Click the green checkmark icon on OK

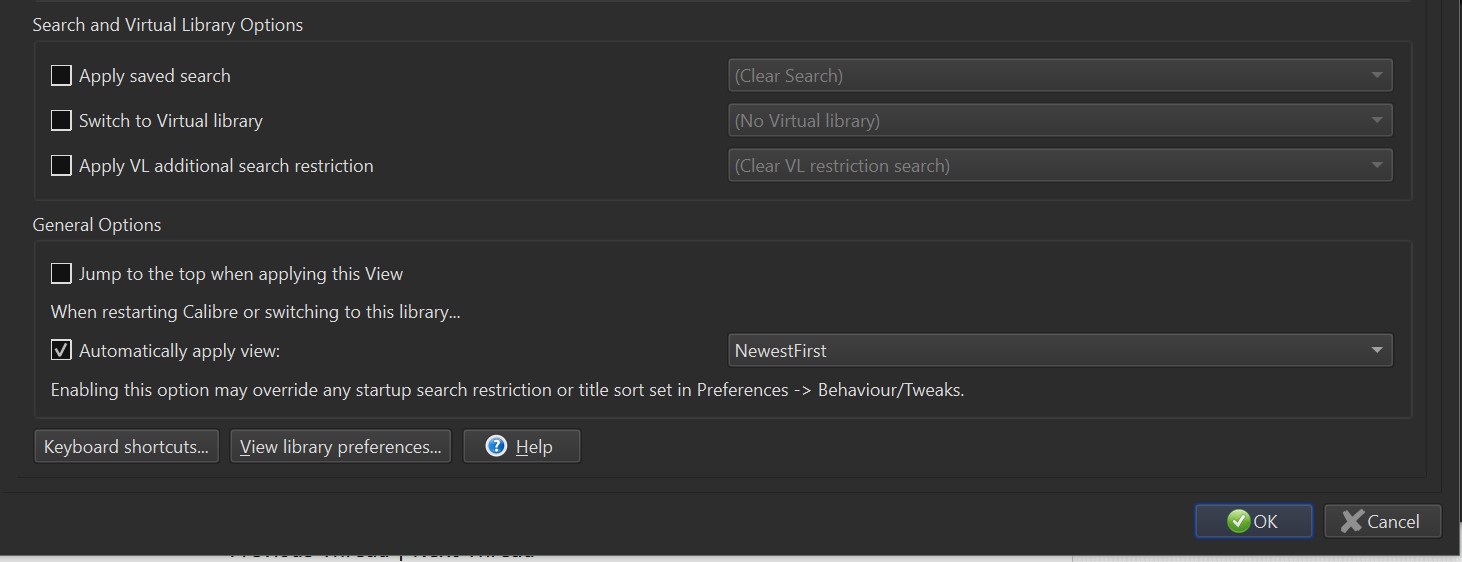1239,521
